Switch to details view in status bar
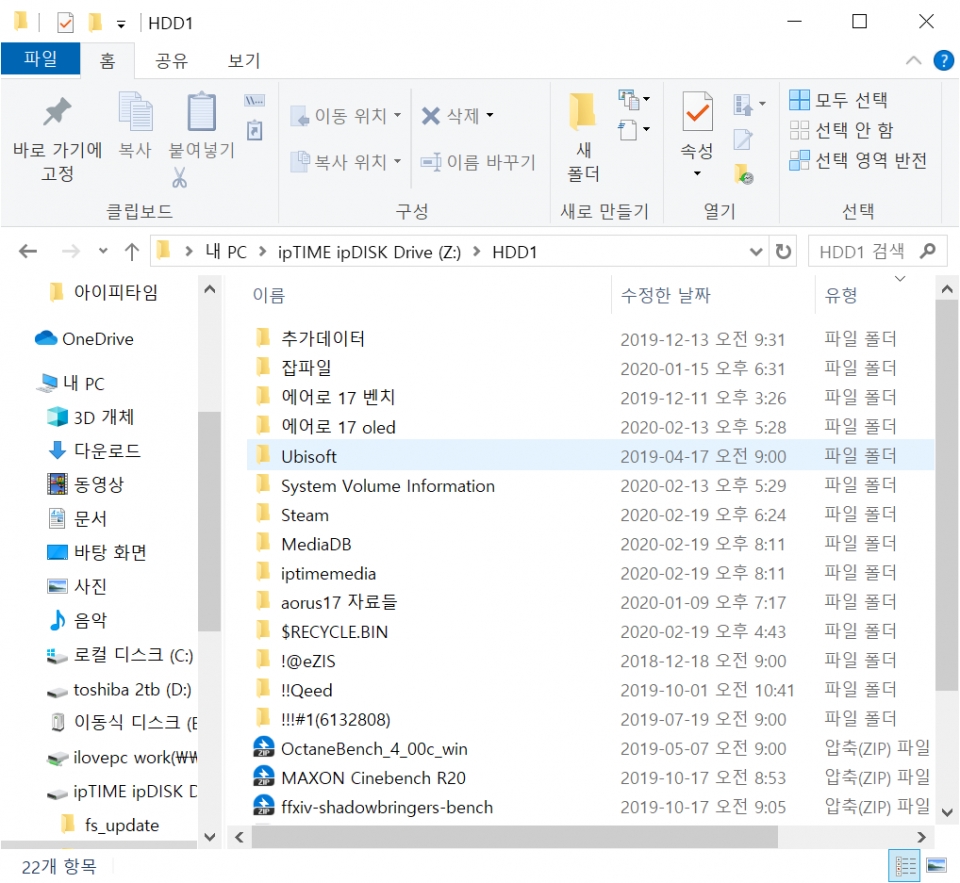This screenshot has width=960, height=883. pos(906,866)
